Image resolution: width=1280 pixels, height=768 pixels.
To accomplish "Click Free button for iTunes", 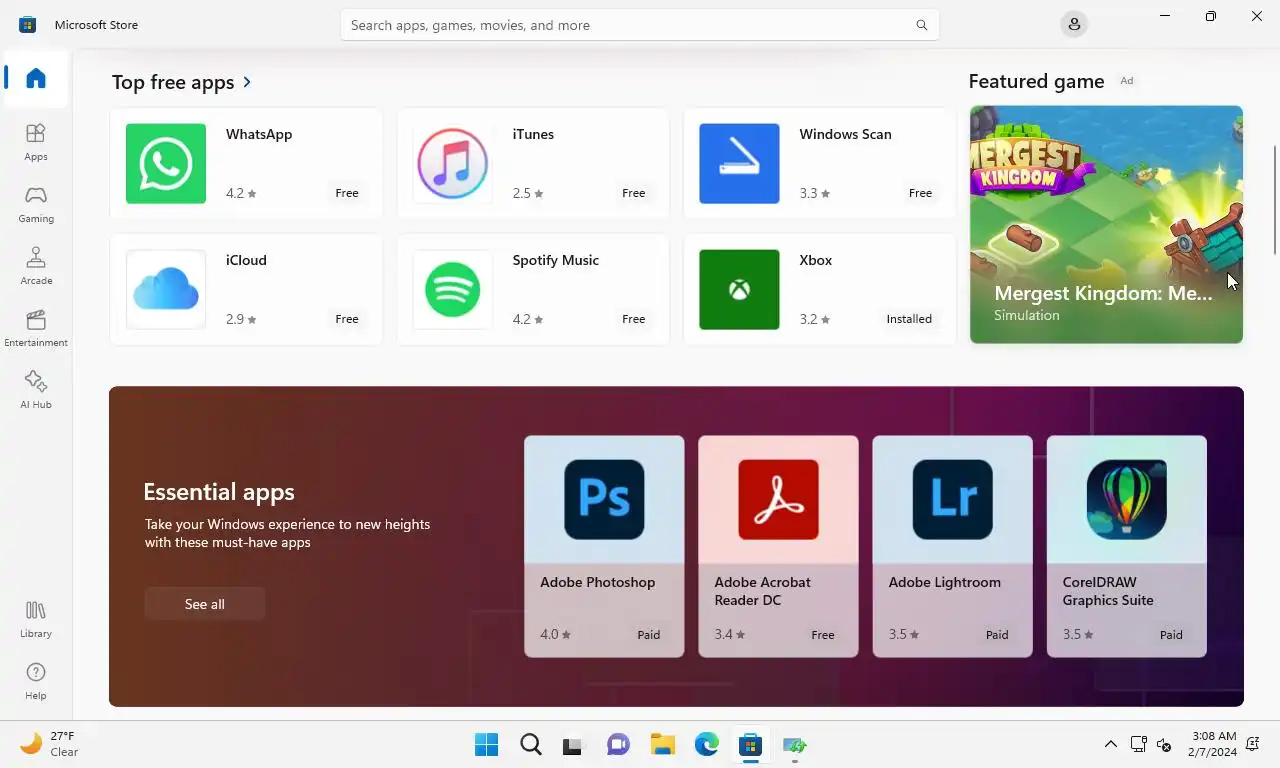I will click(x=634, y=193).
